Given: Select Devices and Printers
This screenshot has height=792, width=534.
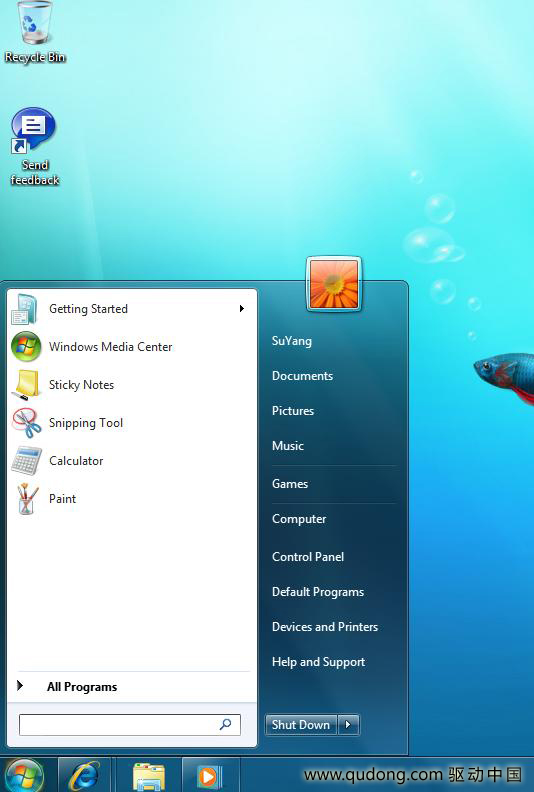Looking at the screenshot, I should click(325, 627).
